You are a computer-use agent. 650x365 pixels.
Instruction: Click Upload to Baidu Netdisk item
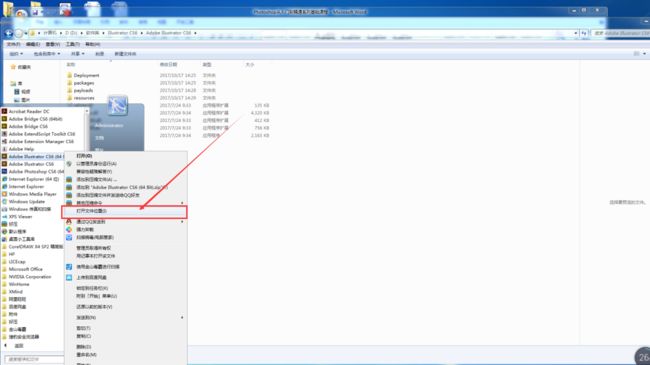tap(91, 277)
